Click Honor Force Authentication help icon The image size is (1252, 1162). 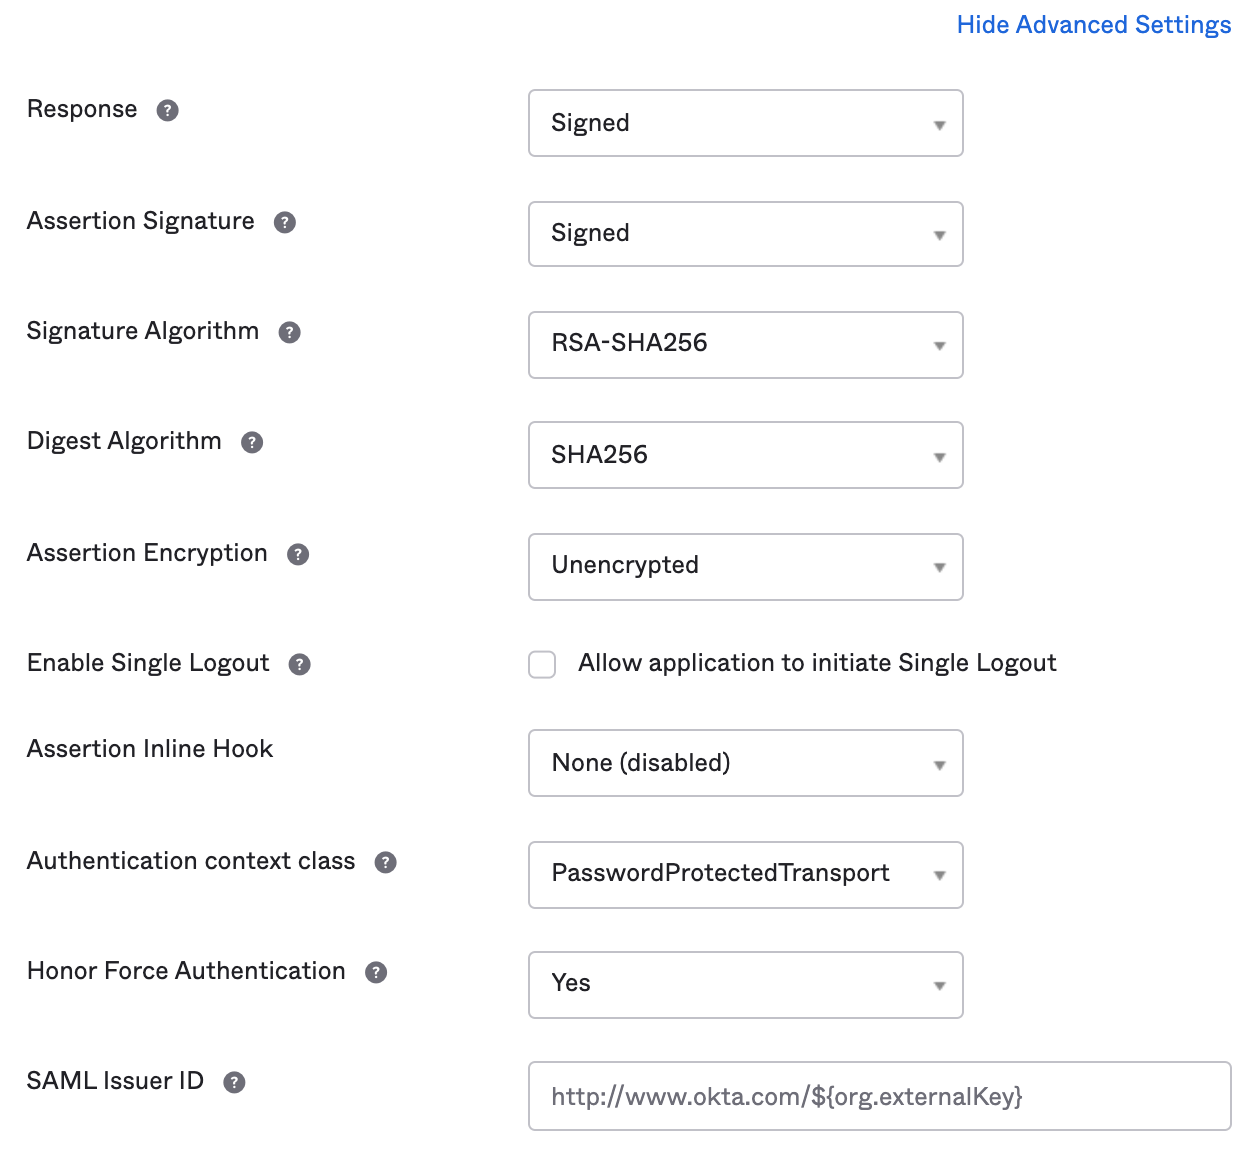pyautogui.click(x=376, y=972)
